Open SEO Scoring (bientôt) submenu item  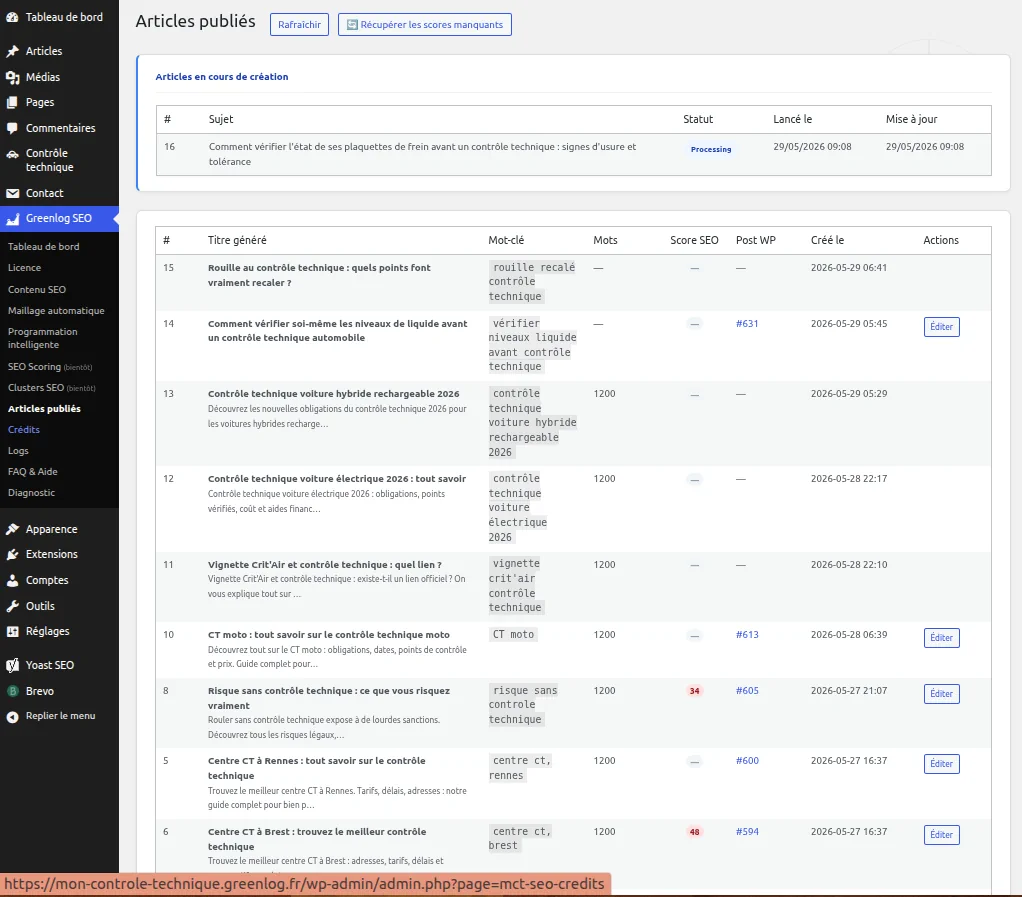click(50, 367)
